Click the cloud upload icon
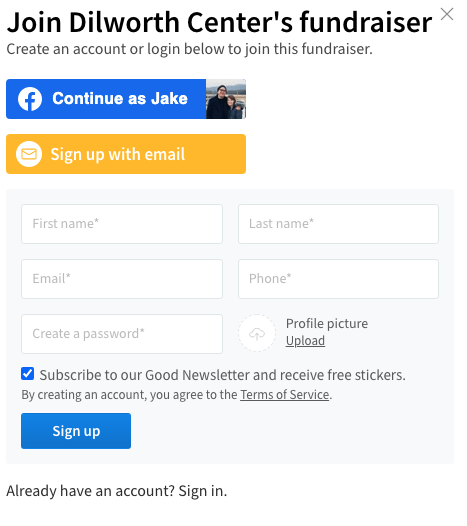467x526 pixels. pos(257,333)
